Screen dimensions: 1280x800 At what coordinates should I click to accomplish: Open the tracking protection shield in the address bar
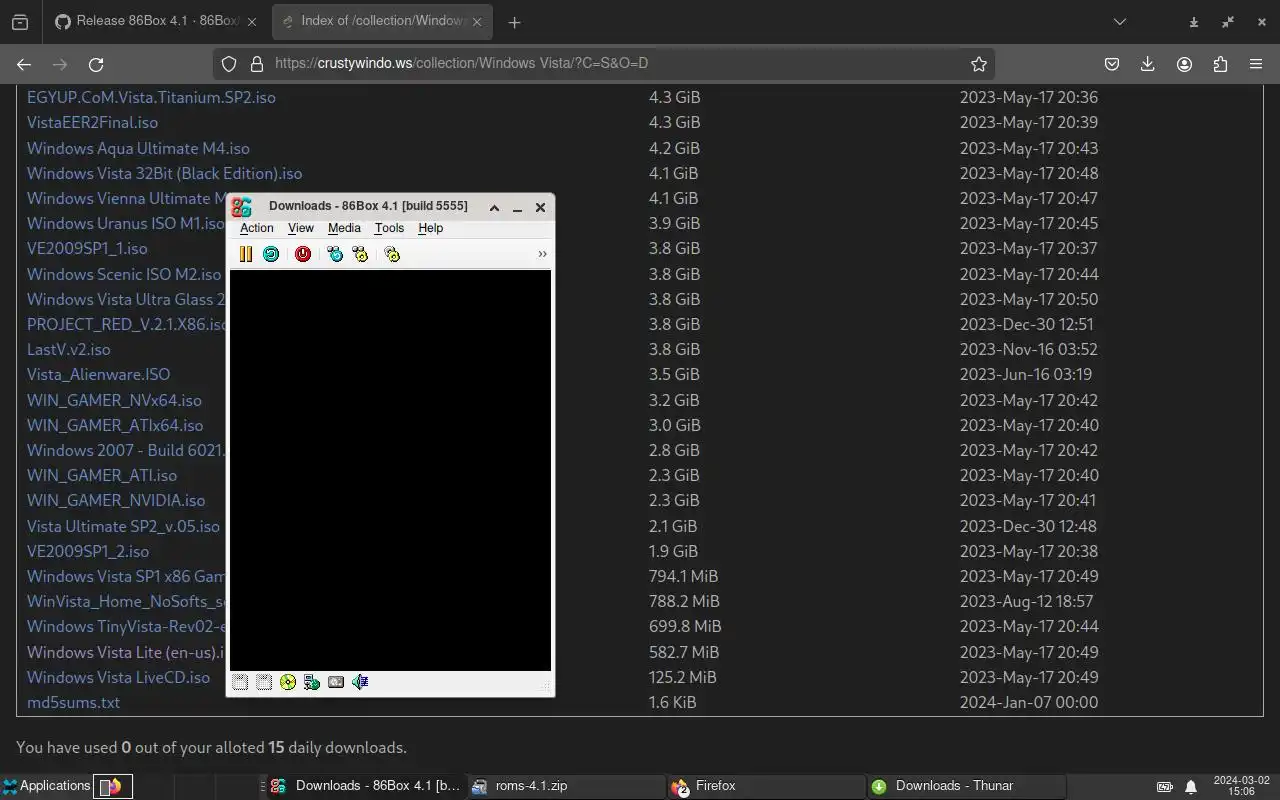229,64
